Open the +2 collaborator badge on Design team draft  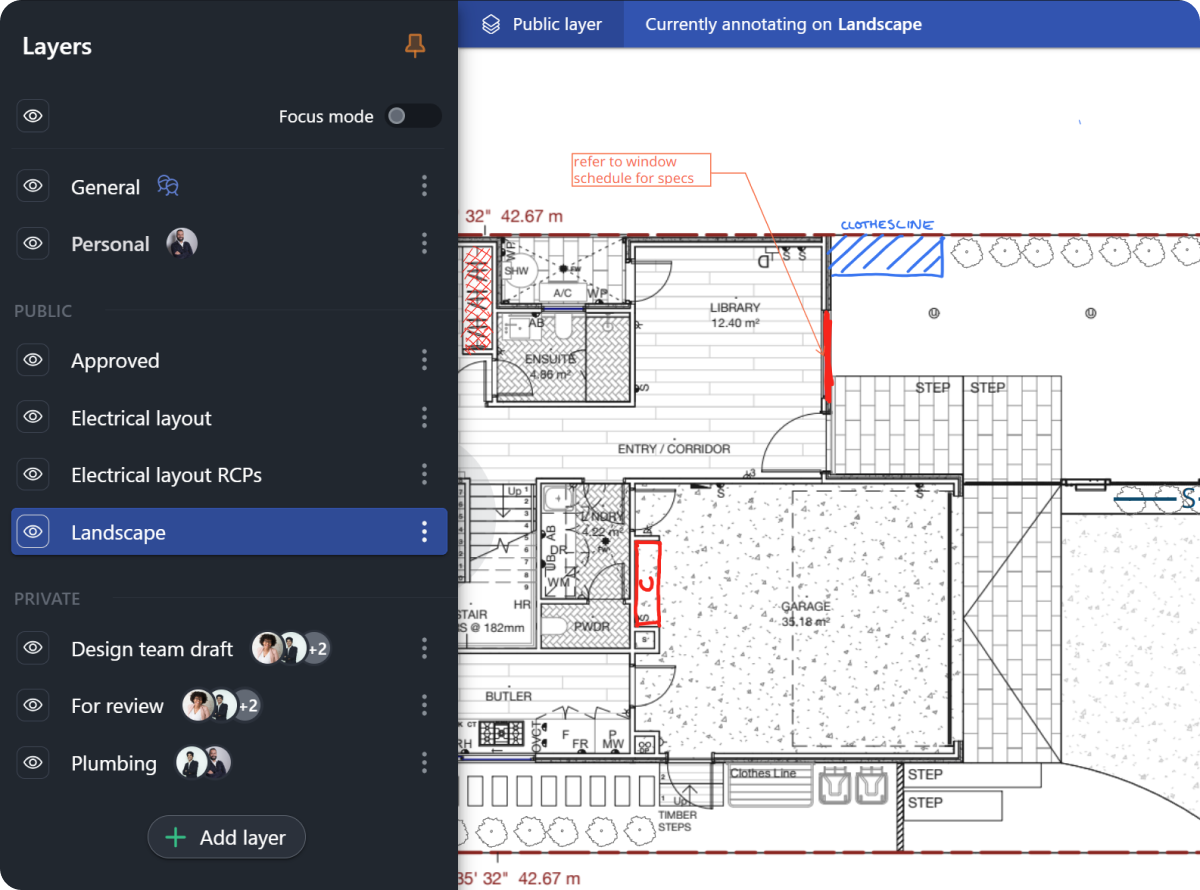(316, 648)
